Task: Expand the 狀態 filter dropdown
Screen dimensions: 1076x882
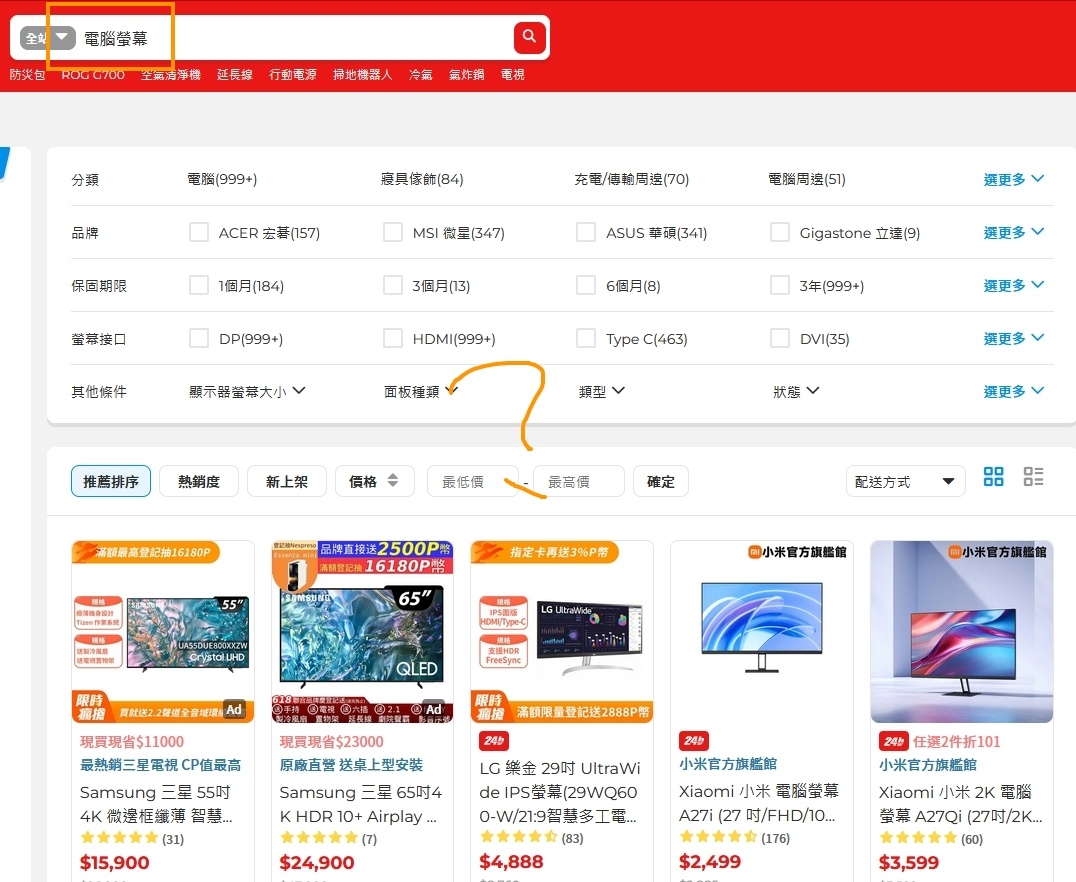Action: tap(796, 391)
